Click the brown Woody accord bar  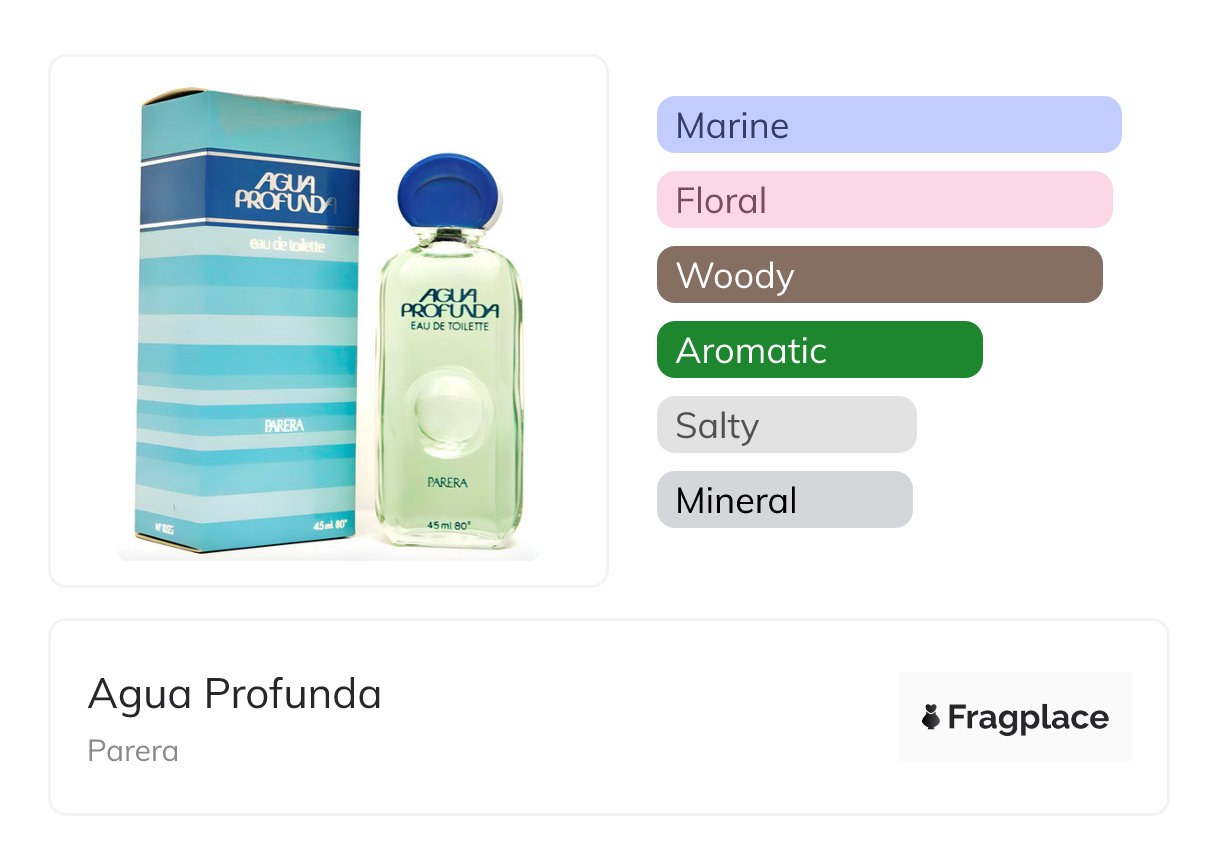(879, 275)
